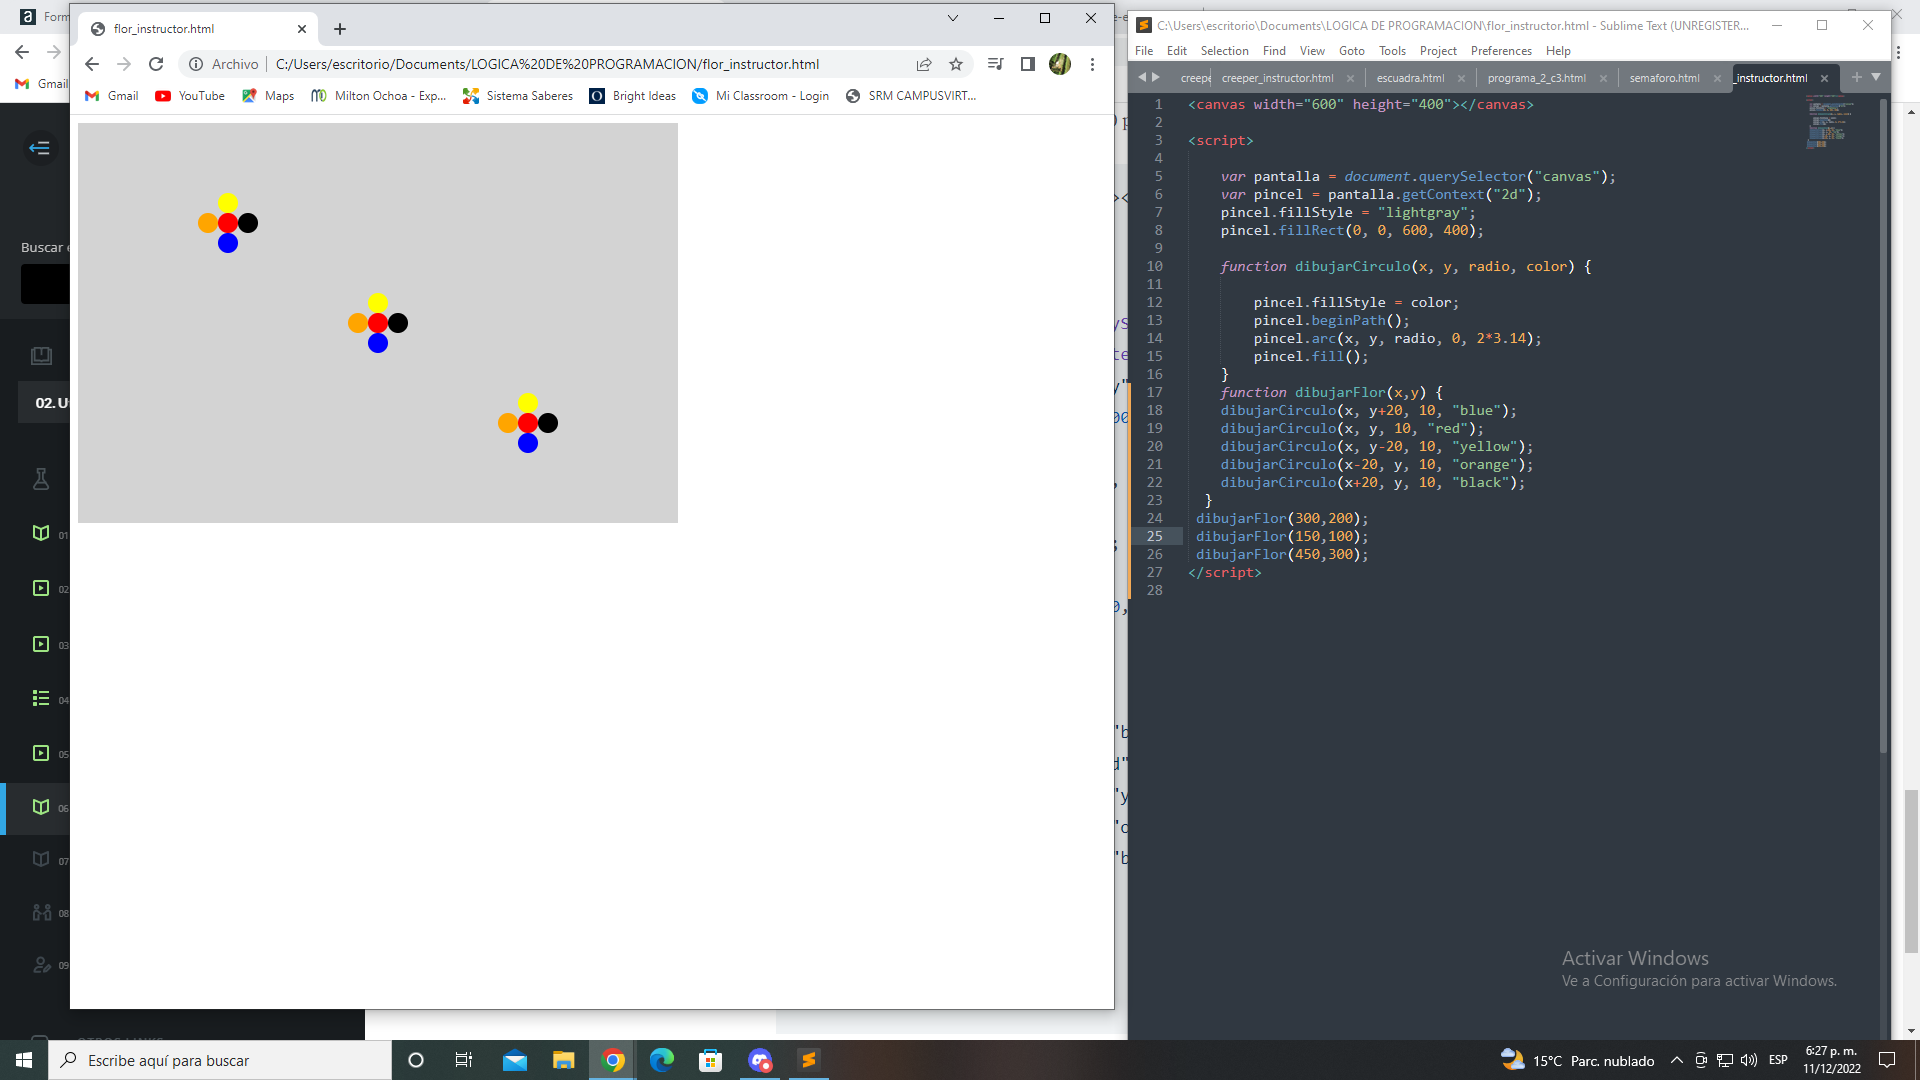Click the Sublime minimap preview
Viewport: 1920px width, 1080px height.
click(x=1828, y=122)
